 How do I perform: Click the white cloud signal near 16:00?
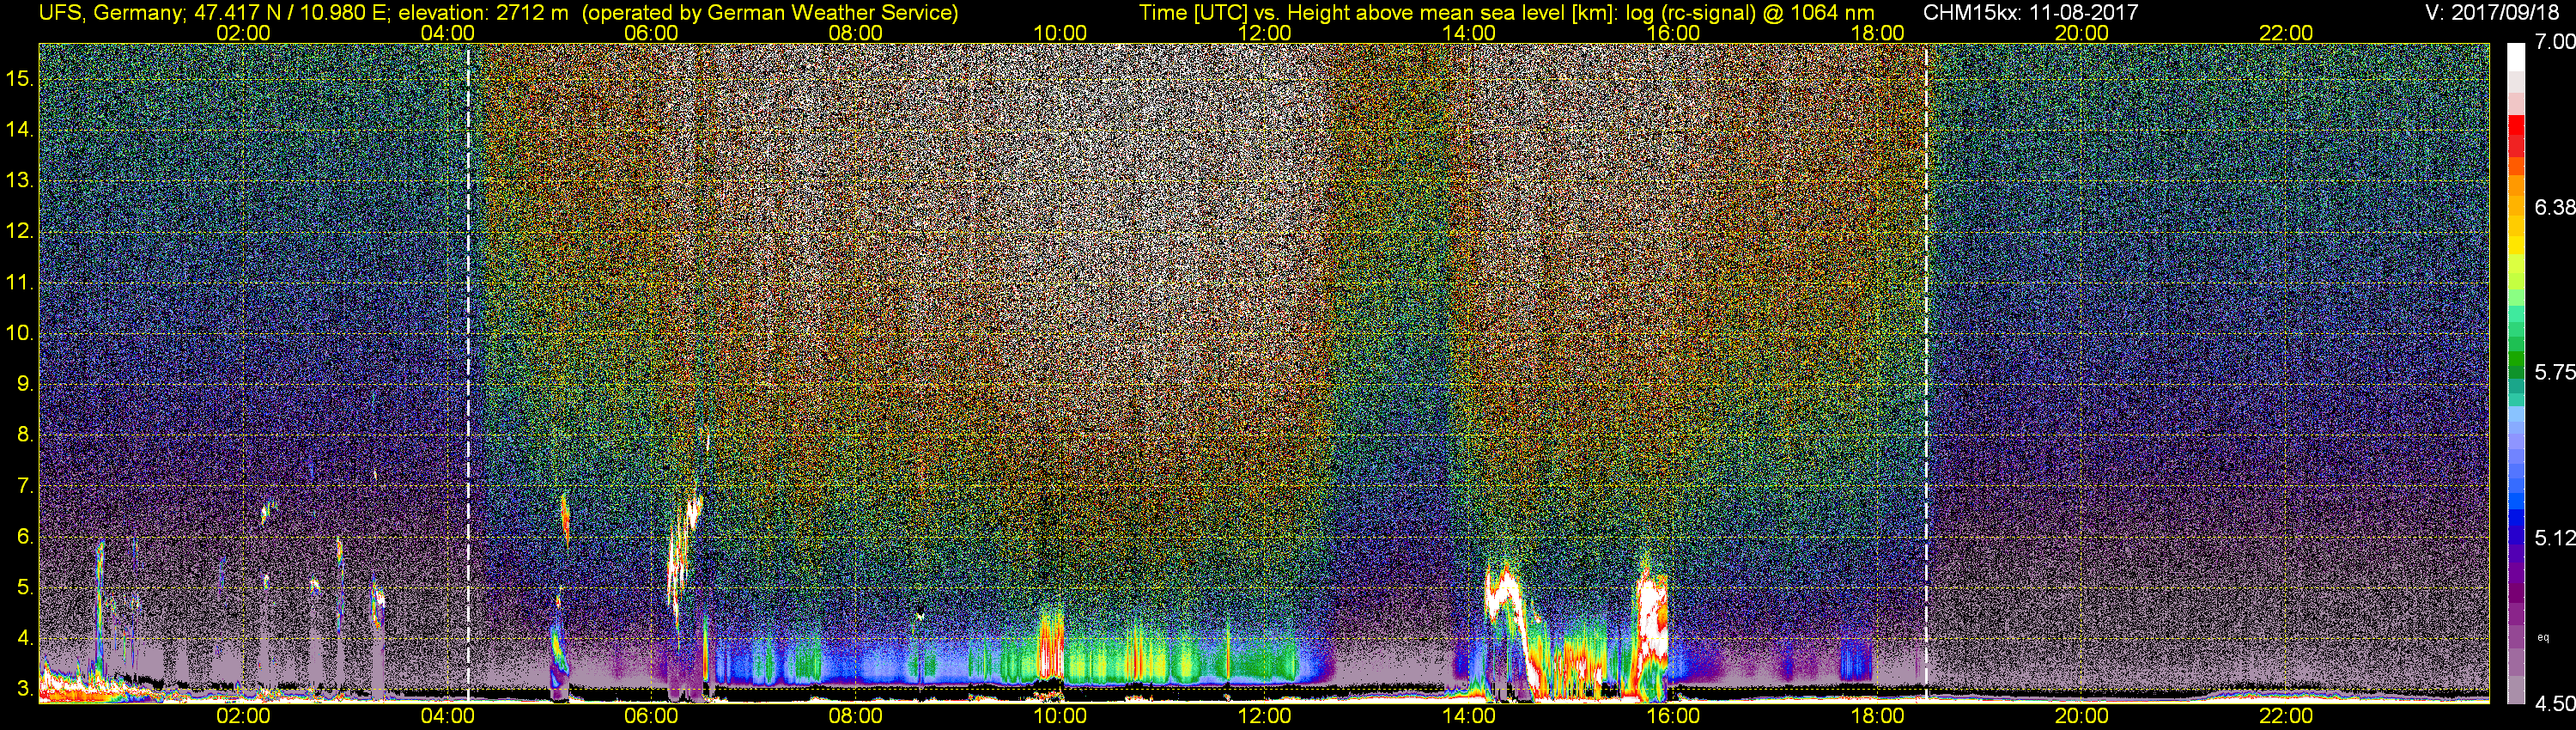[x=1652, y=624]
